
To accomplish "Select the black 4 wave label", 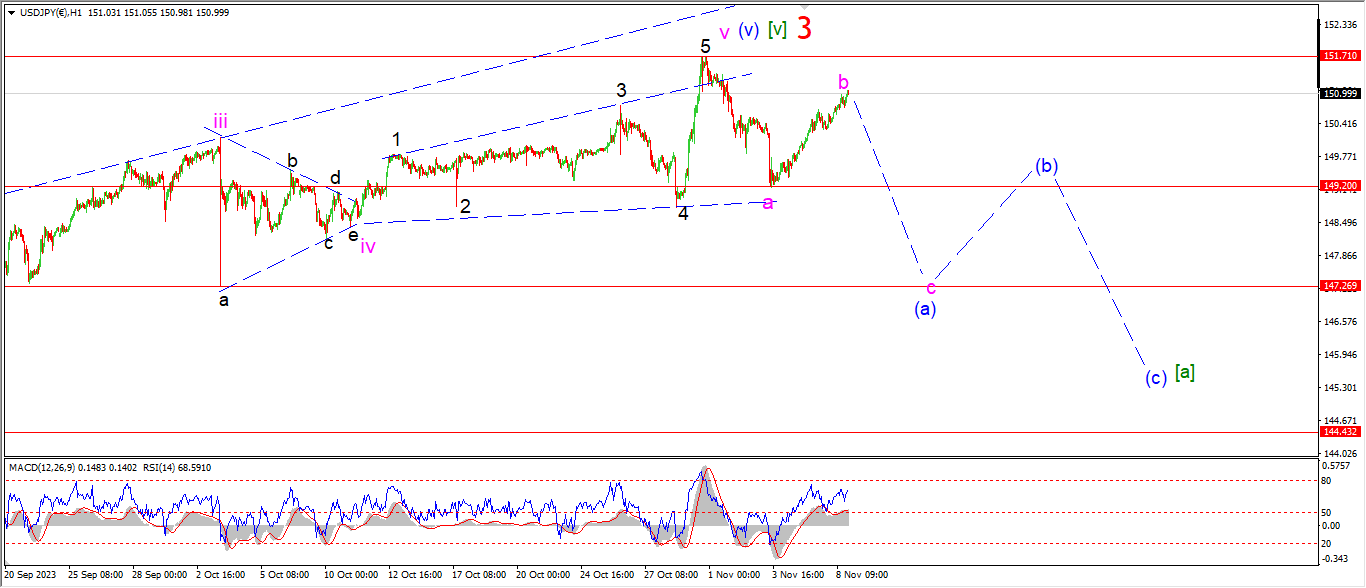I will point(683,213).
